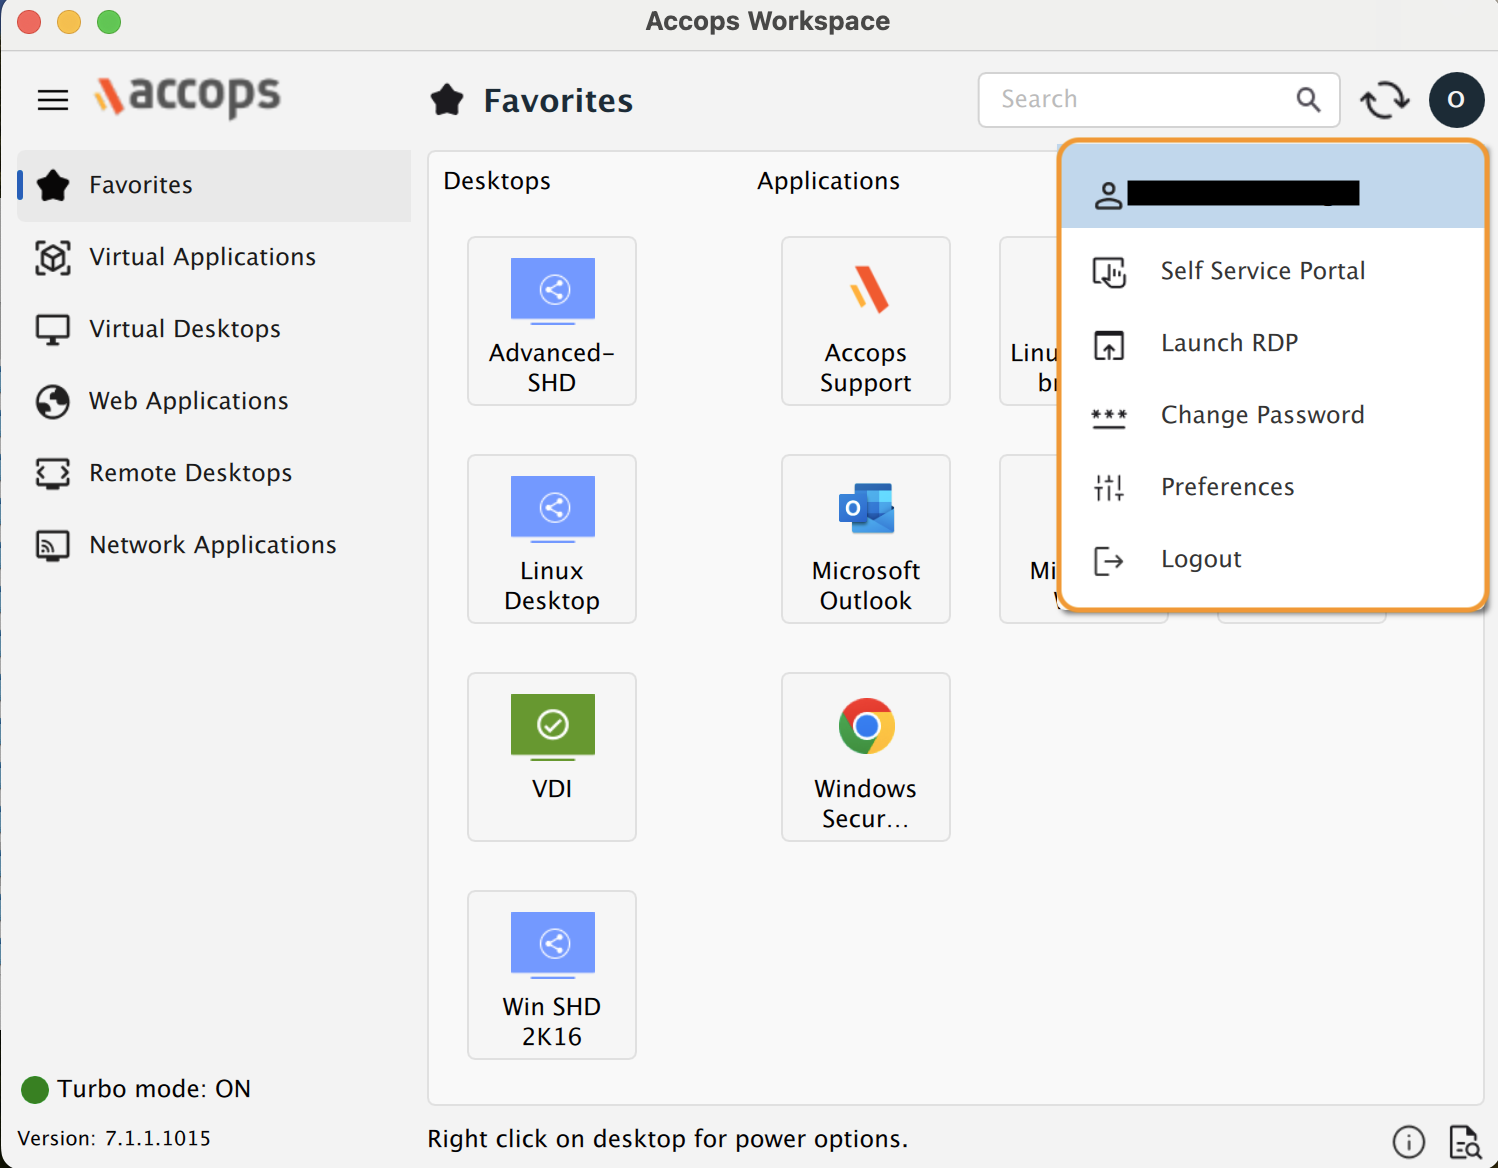Screen dimensions: 1498x1168
Task: Open the Microsoft Outlook application
Action: pos(865,539)
